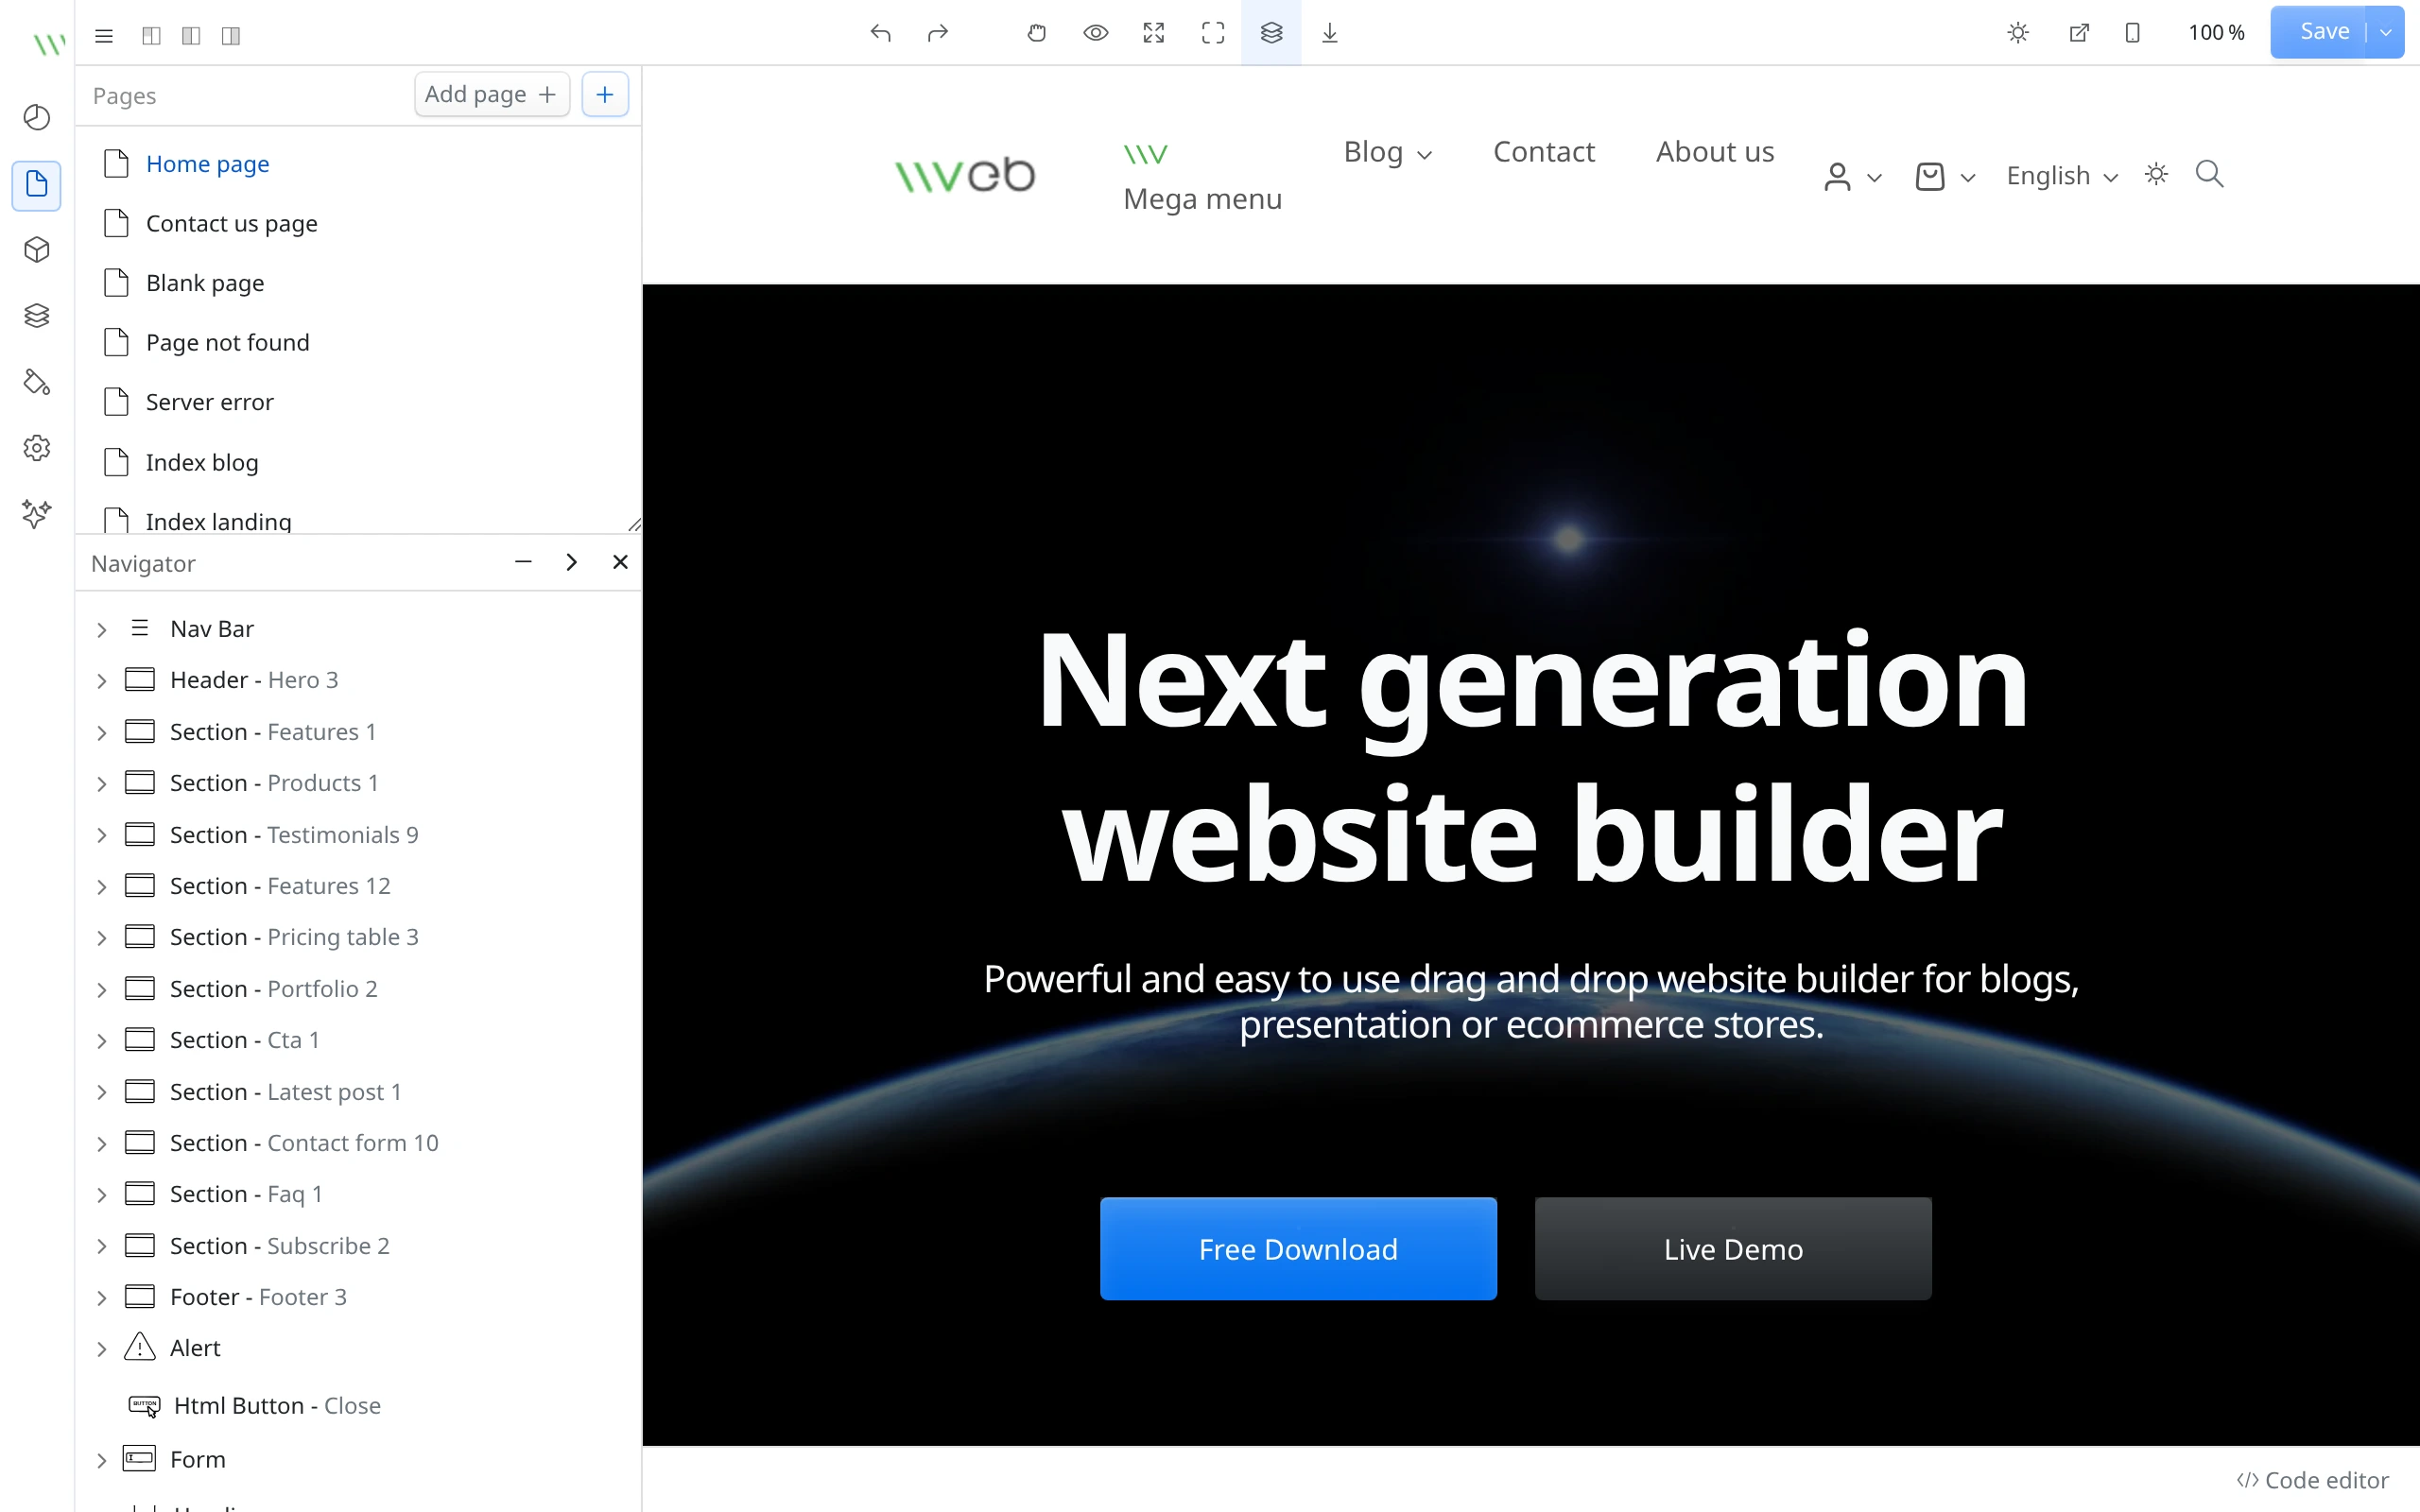
Task: Open the Mega menu nav item
Action: pyautogui.click(x=1202, y=177)
